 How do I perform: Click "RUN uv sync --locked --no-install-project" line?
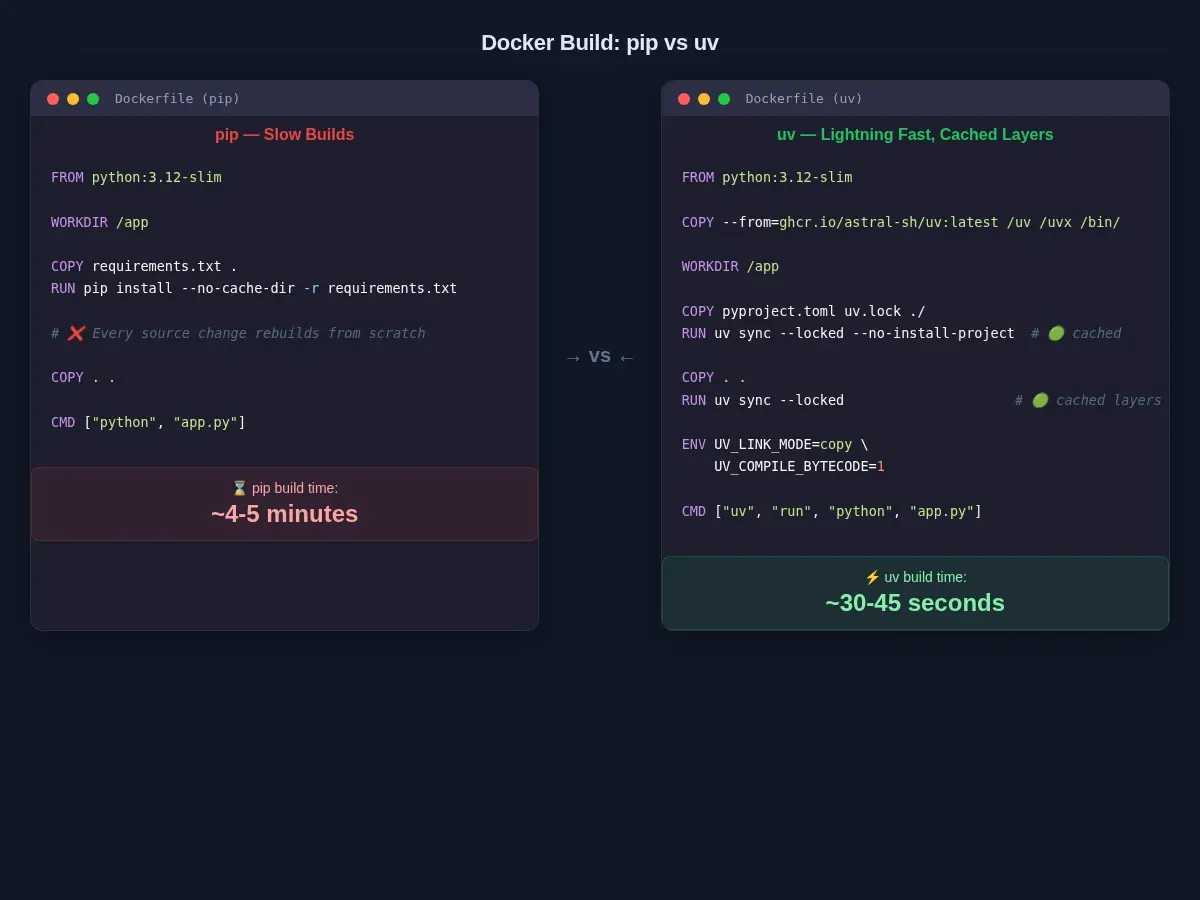(x=848, y=333)
